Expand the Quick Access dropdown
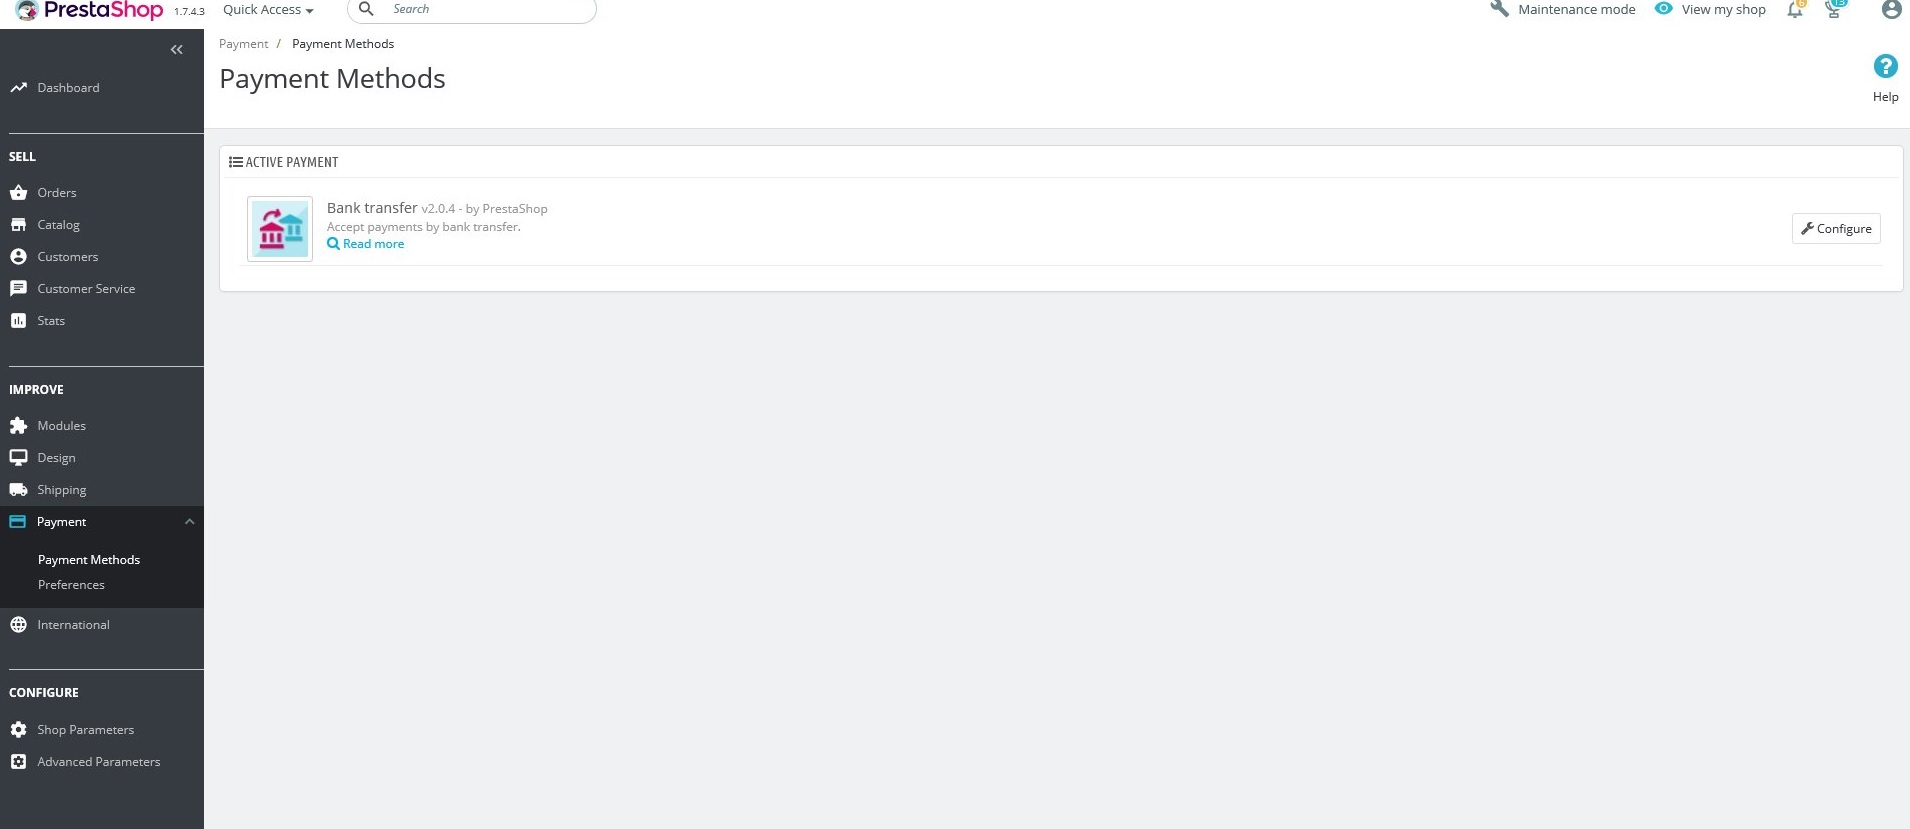The height and width of the screenshot is (829, 1910). (268, 10)
